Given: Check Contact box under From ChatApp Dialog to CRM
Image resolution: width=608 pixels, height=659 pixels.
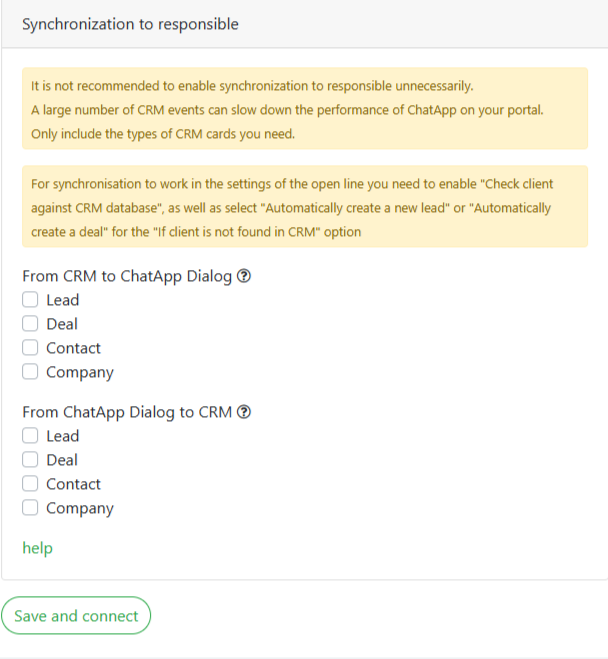Looking at the screenshot, I should coord(31,484).
